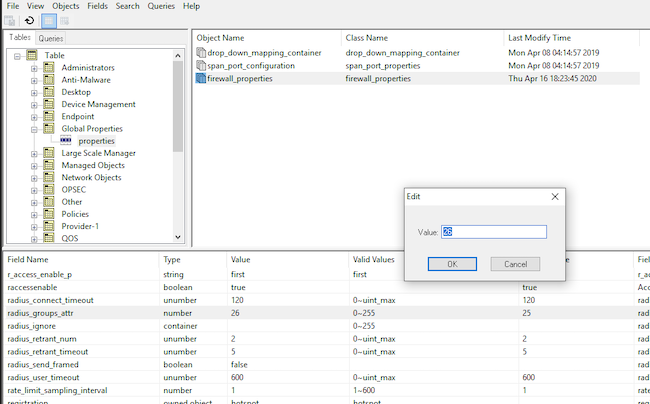Click the Large Scale Manager table icon
This screenshot has width=650, height=404.
click(49, 153)
